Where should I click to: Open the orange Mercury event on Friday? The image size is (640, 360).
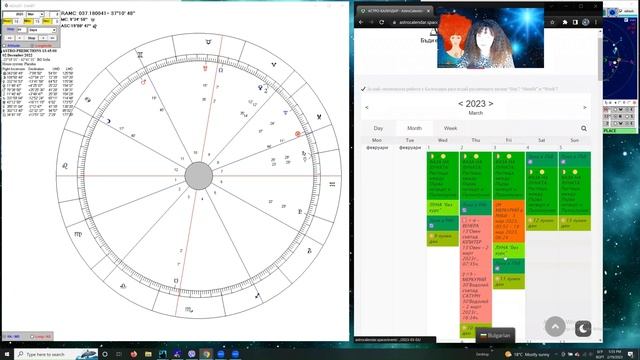[x=509, y=221]
